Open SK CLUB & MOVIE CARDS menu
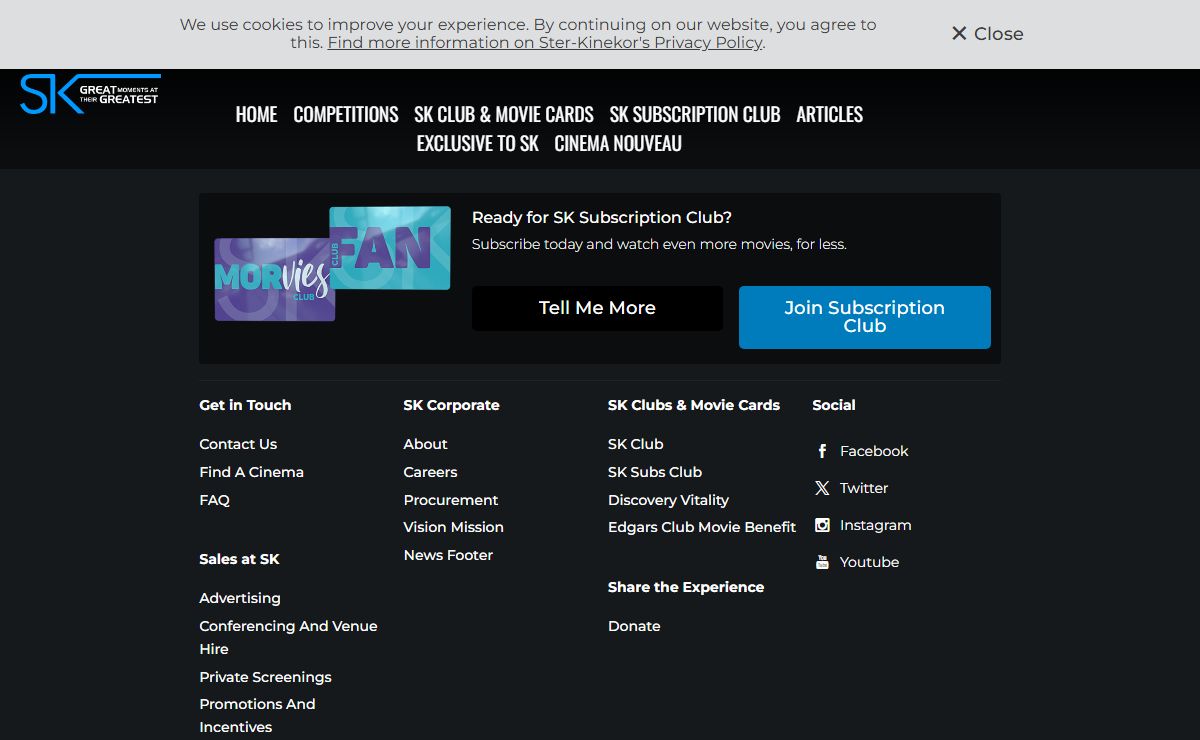This screenshot has height=740, width=1200. [x=504, y=114]
